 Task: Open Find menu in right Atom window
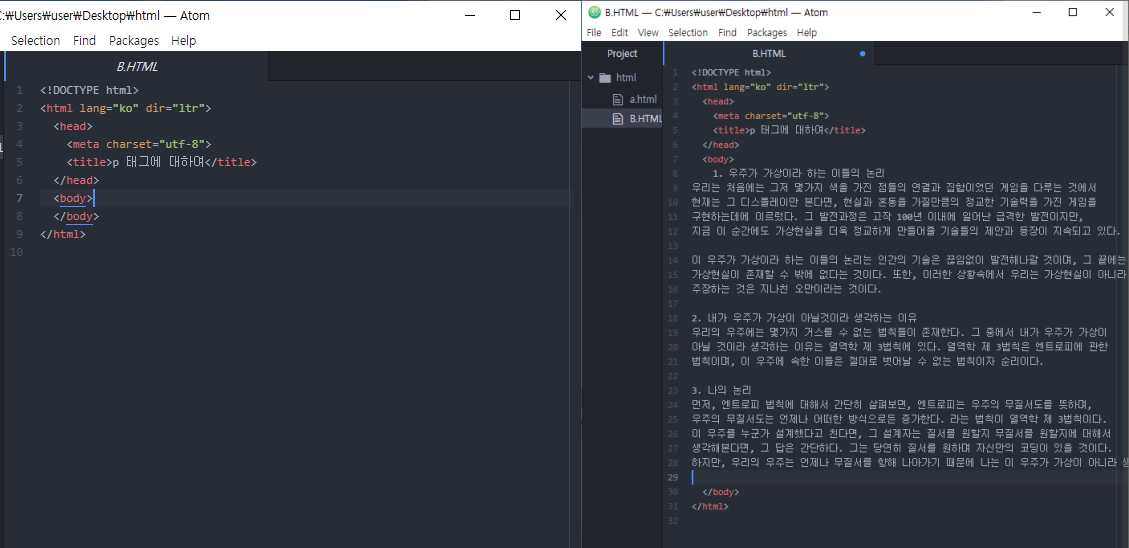pos(727,32)
